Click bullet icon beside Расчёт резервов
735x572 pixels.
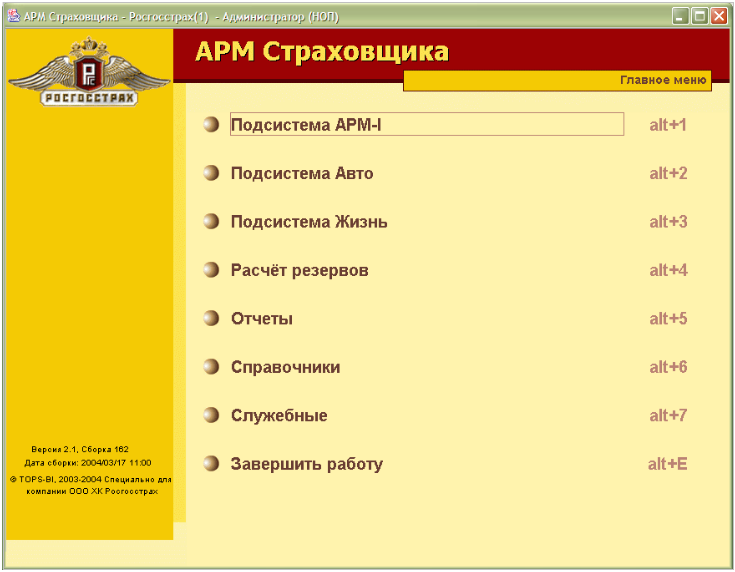211,270
